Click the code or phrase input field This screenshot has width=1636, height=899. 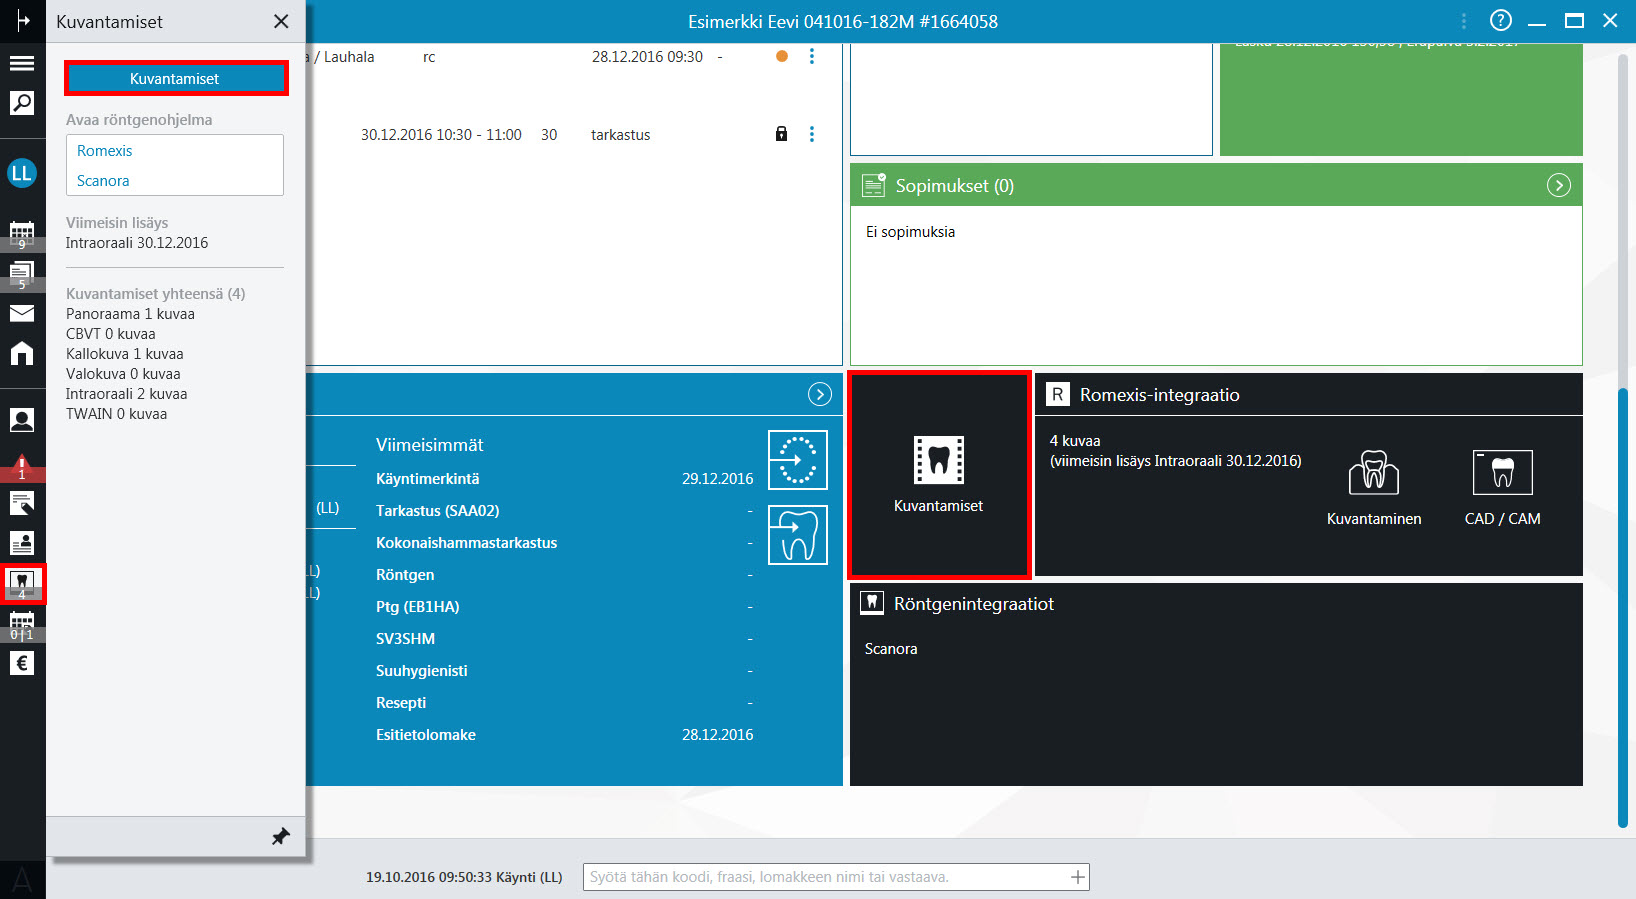click(x=836, y=877)
